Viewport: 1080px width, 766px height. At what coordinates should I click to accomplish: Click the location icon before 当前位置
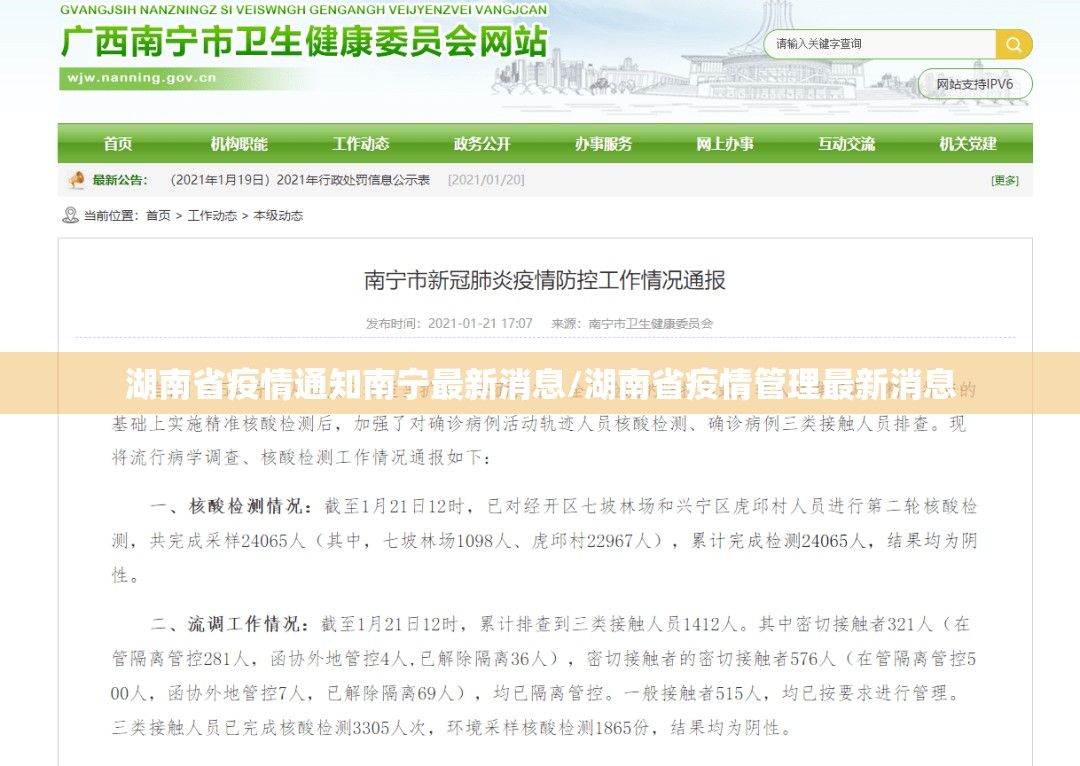[70, 215]
